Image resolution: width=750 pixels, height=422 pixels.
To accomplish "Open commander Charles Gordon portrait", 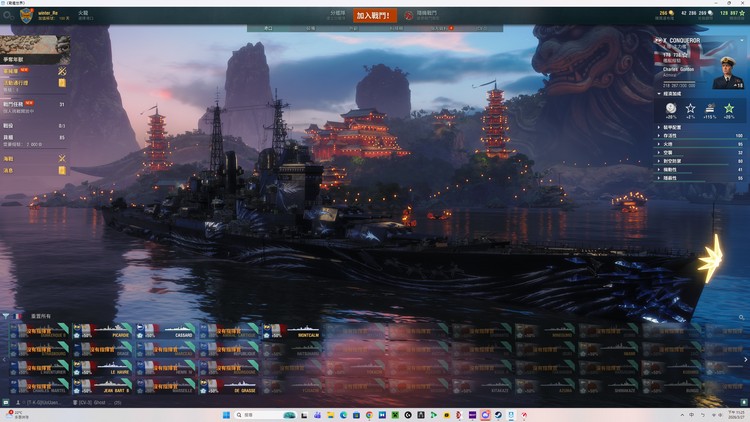I will pos(727,70).
